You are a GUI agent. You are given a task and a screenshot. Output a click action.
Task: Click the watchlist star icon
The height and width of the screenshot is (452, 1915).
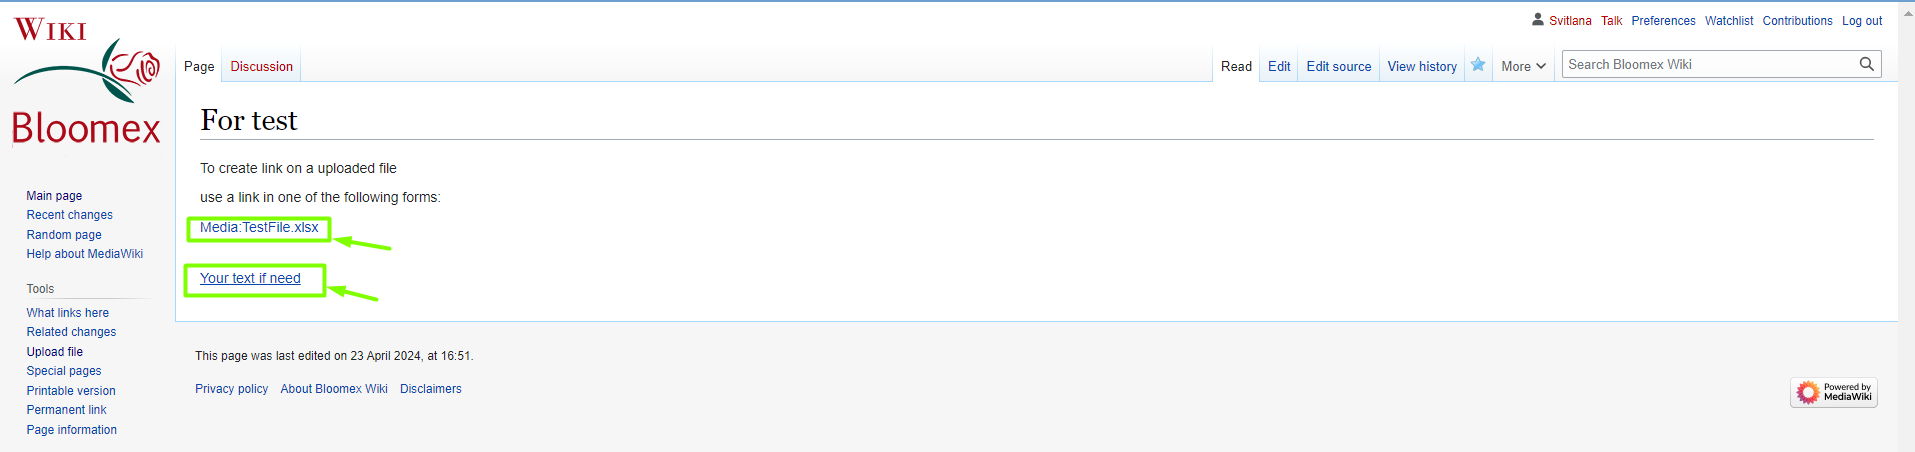(x=1478, y=65)
